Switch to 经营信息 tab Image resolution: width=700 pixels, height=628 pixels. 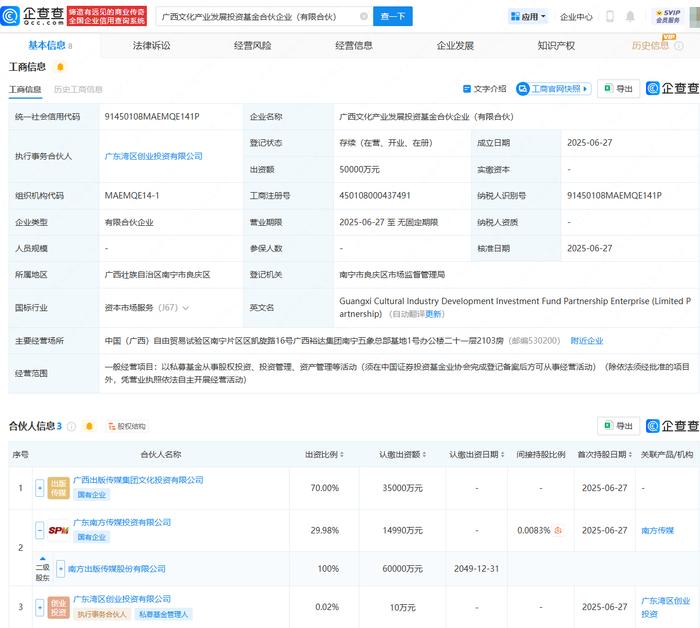pyautogui.click(x=354, y=46)
